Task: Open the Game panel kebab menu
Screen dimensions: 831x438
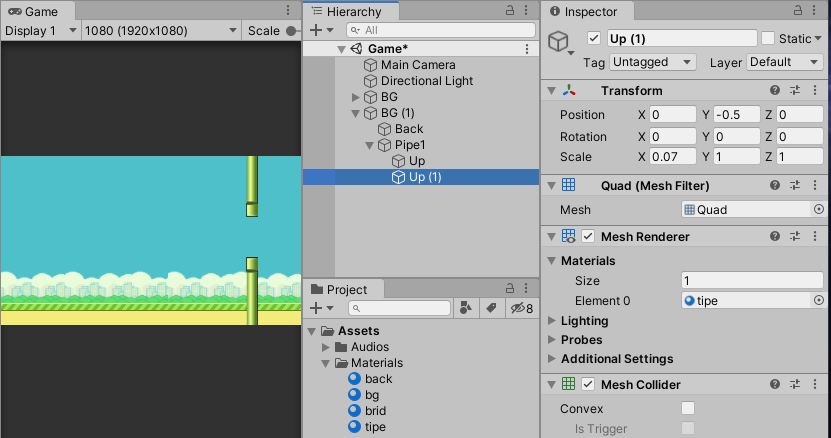Action: click(x=288, y=11)
